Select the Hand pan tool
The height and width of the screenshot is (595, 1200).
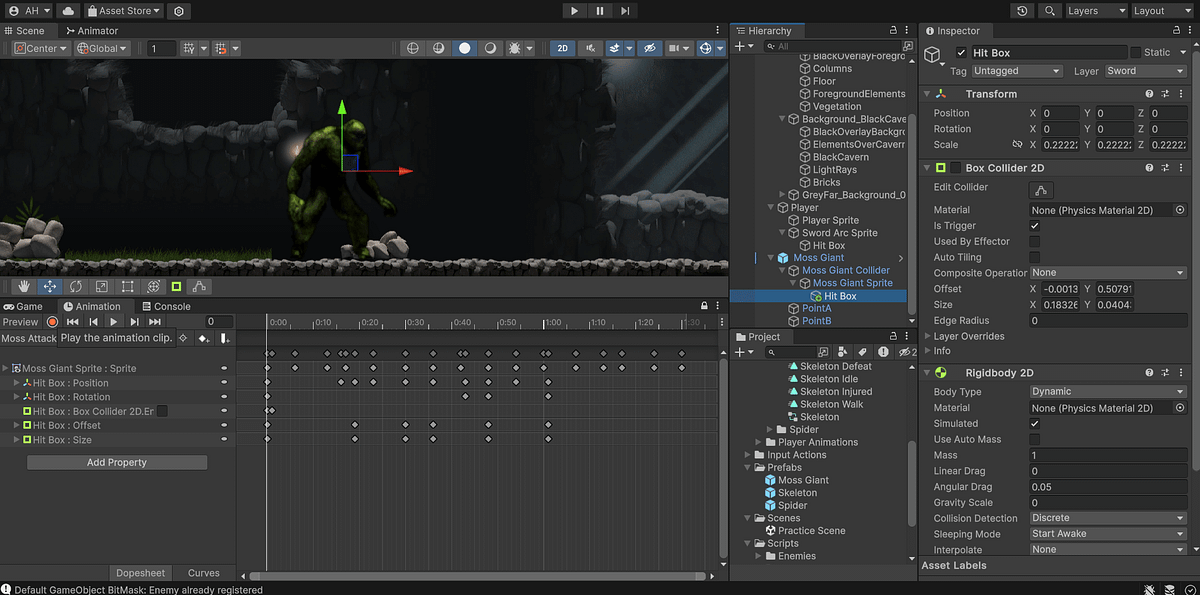pyautogui.click(x=23, y=286)
